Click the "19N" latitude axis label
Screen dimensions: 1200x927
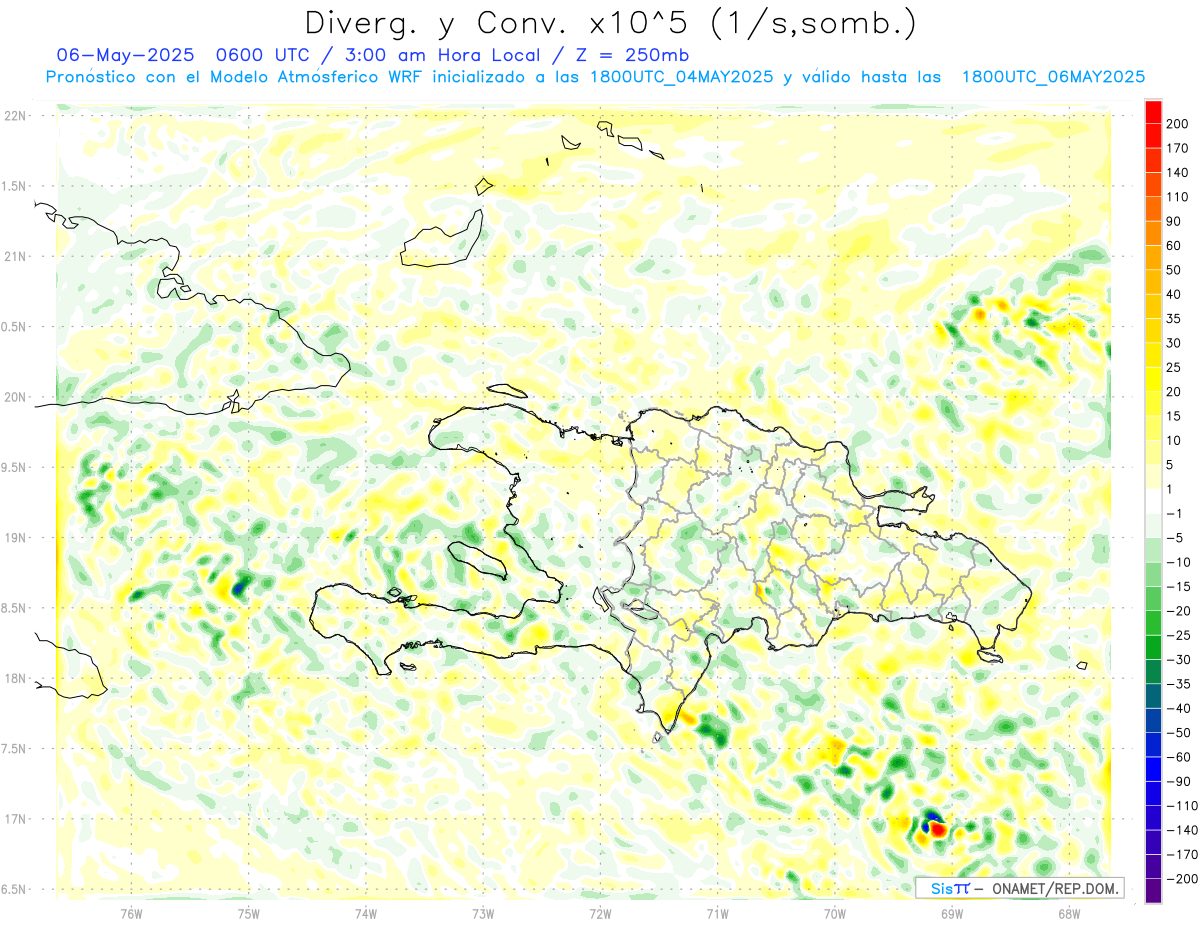[15, 538]
